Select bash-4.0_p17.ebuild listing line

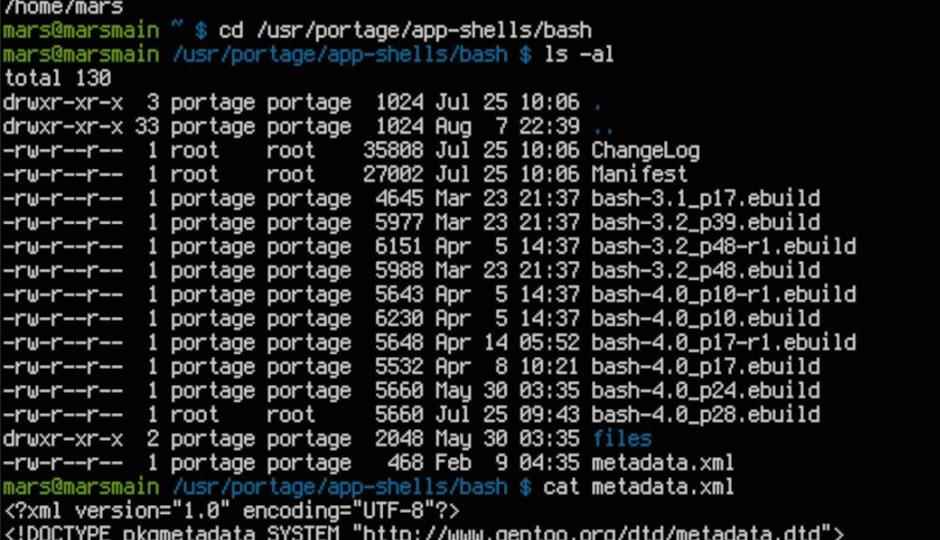click(411, 367)
